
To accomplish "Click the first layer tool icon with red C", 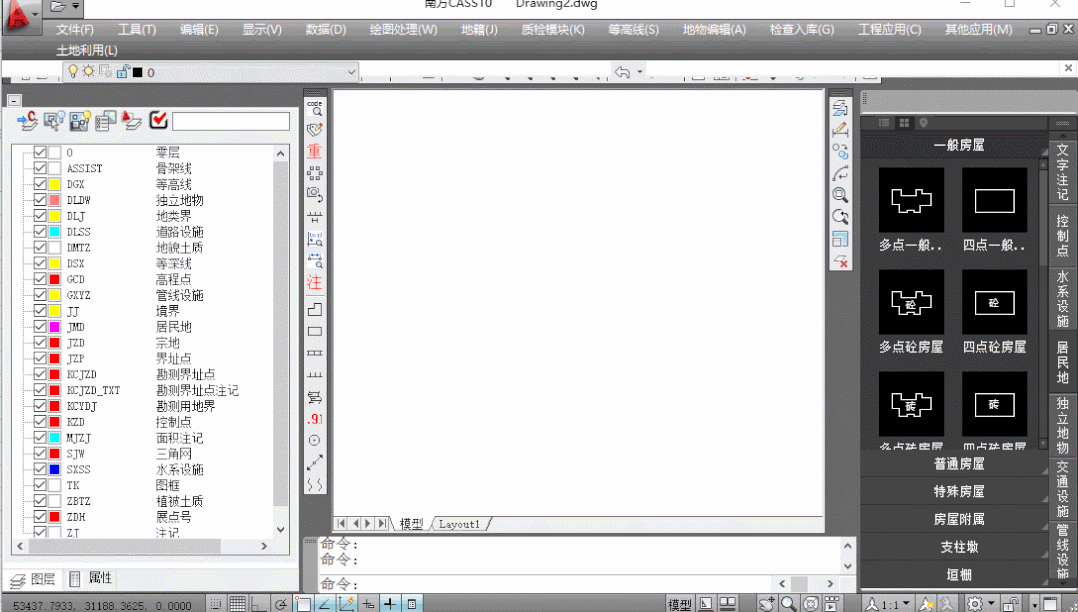I will 28,120.
